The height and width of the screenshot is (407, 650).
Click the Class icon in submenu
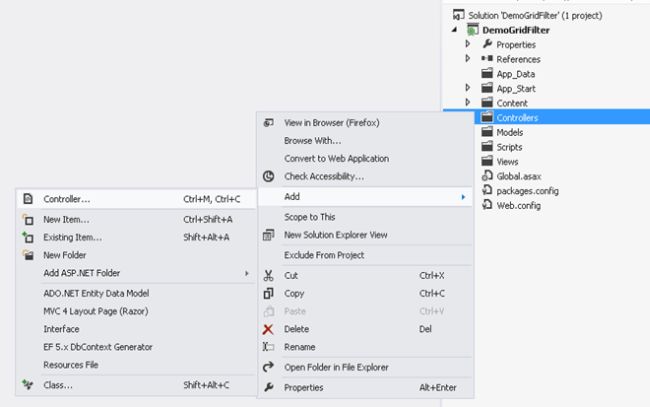pyautogui.click(x=27, y=385)
